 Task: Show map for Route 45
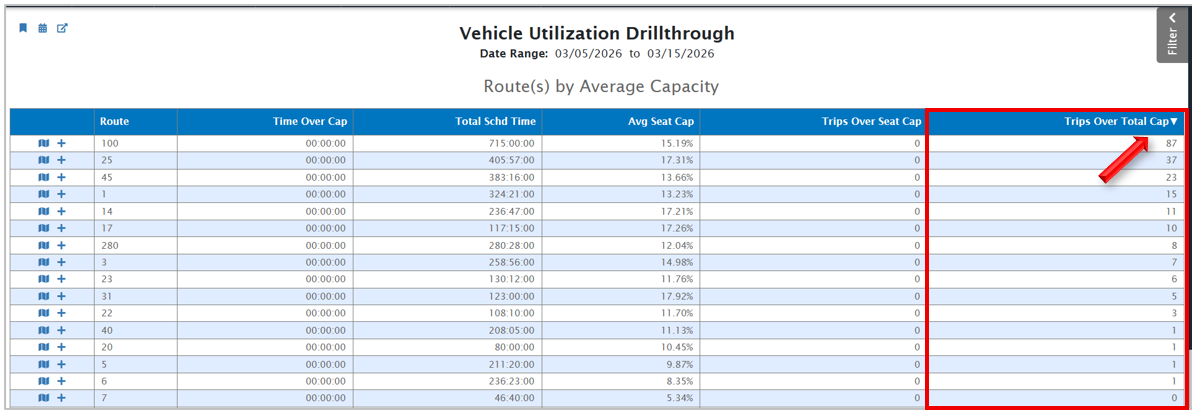tap(44, 177)
